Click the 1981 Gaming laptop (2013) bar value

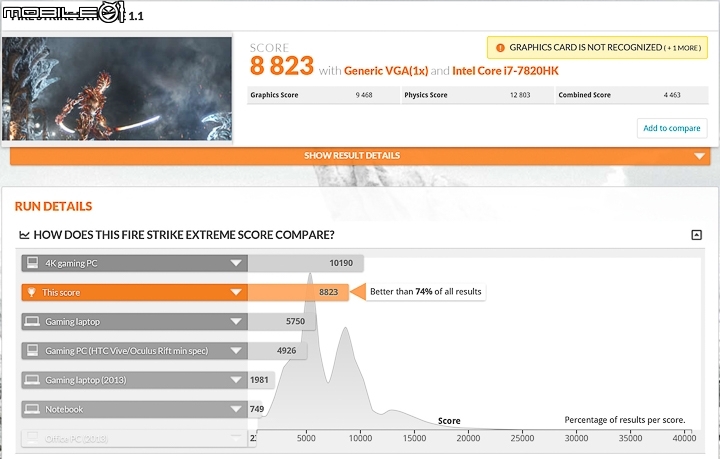tap(259, 380)
